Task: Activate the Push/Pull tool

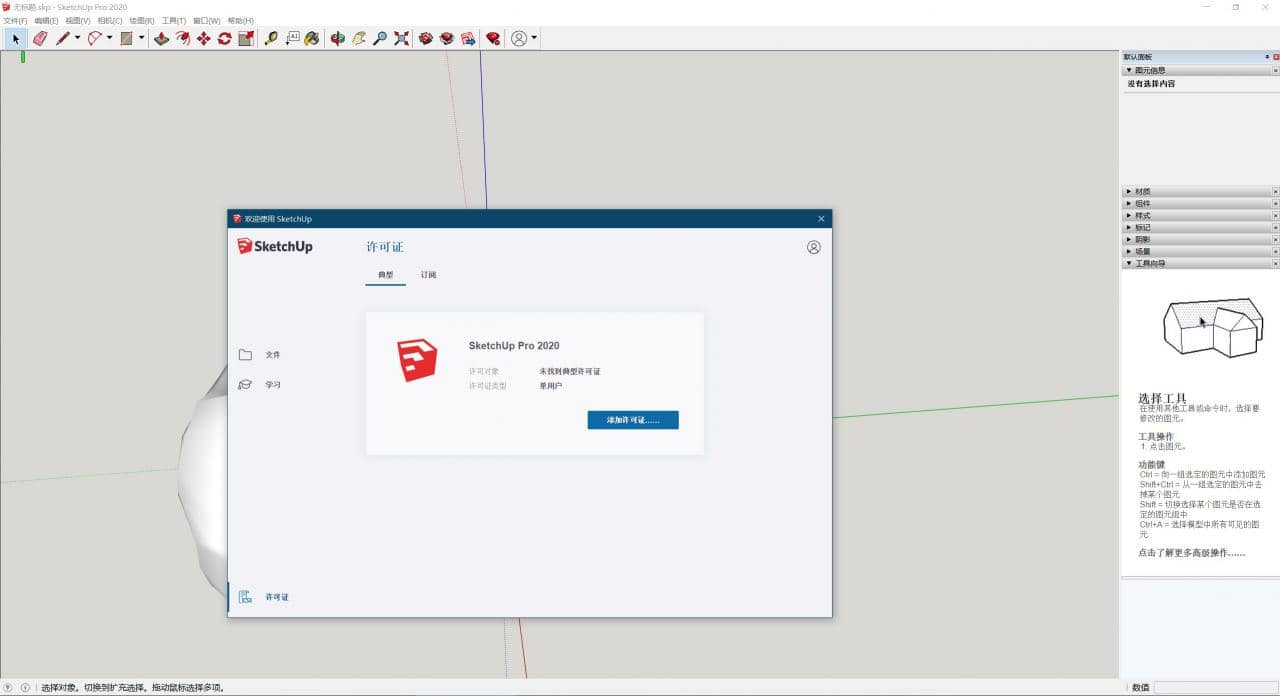Action: (161, 38)
